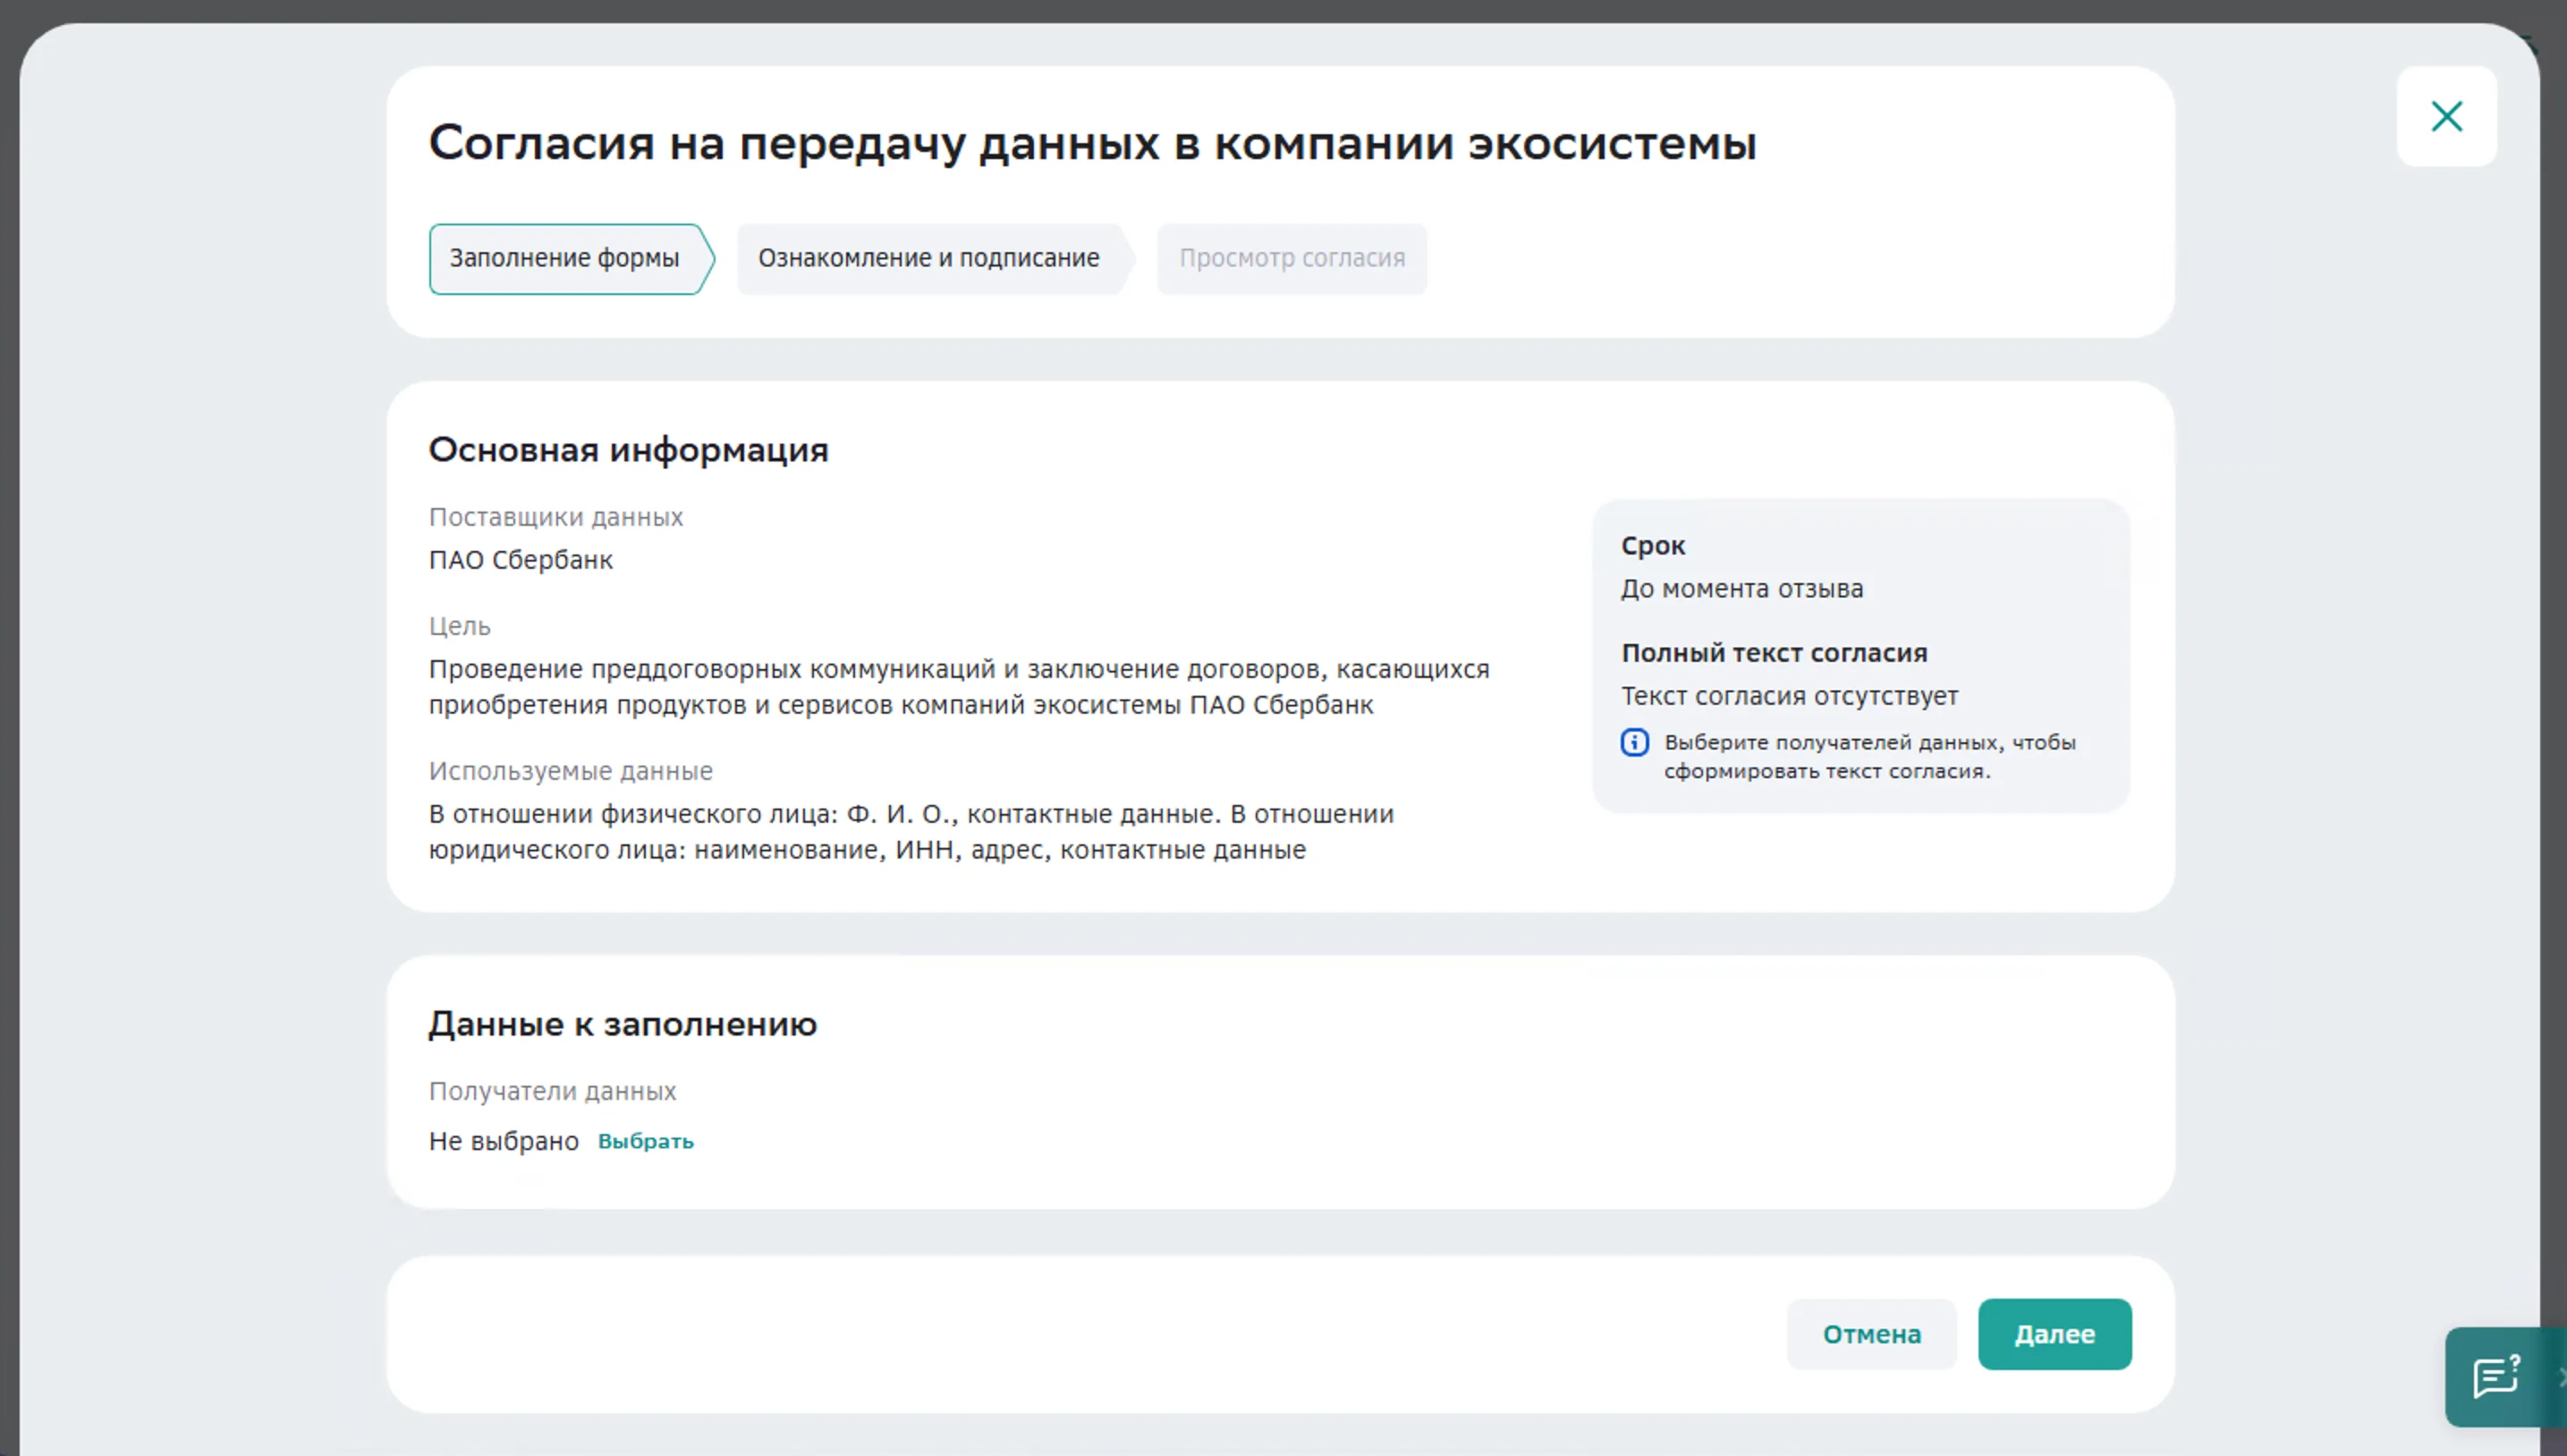Click the data text «В отношении физического лица…»
This screenshot has width=2567, height=1456.
coord(911,832)
